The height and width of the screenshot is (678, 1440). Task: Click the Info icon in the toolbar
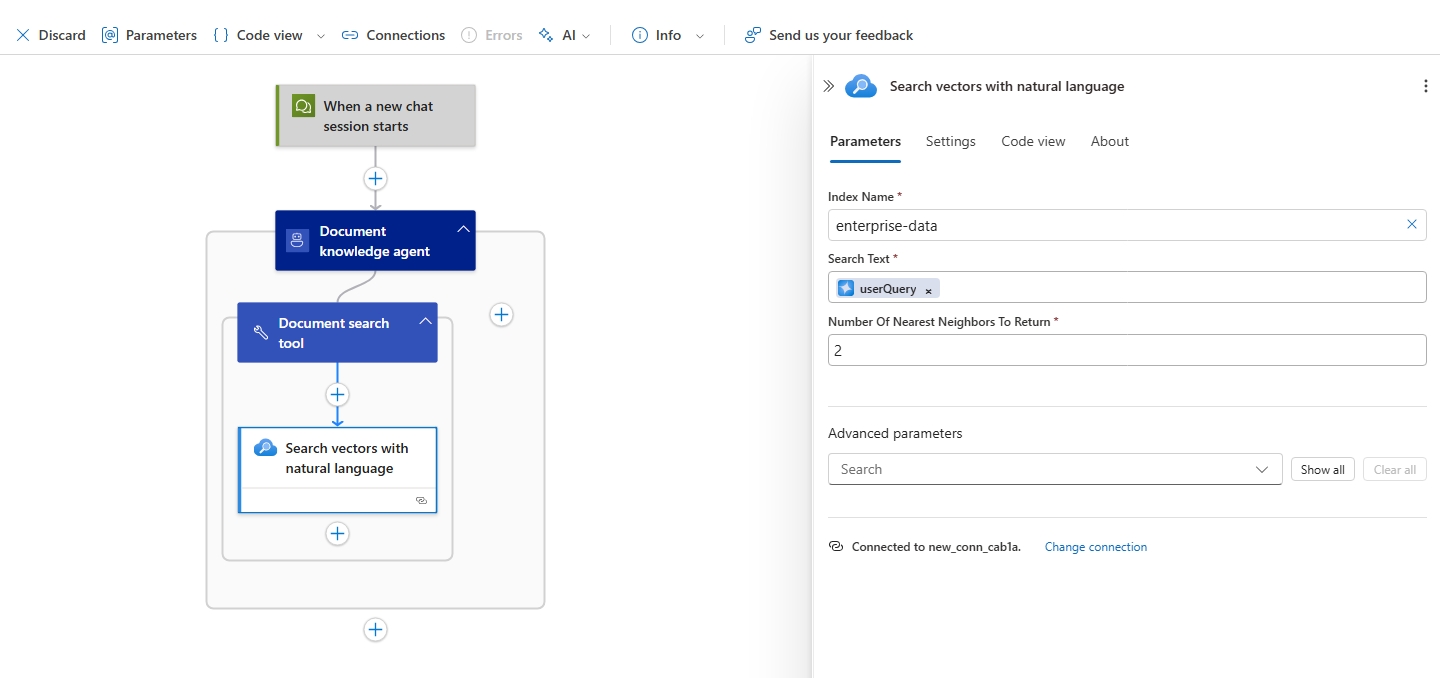click(x=639, y=35)
